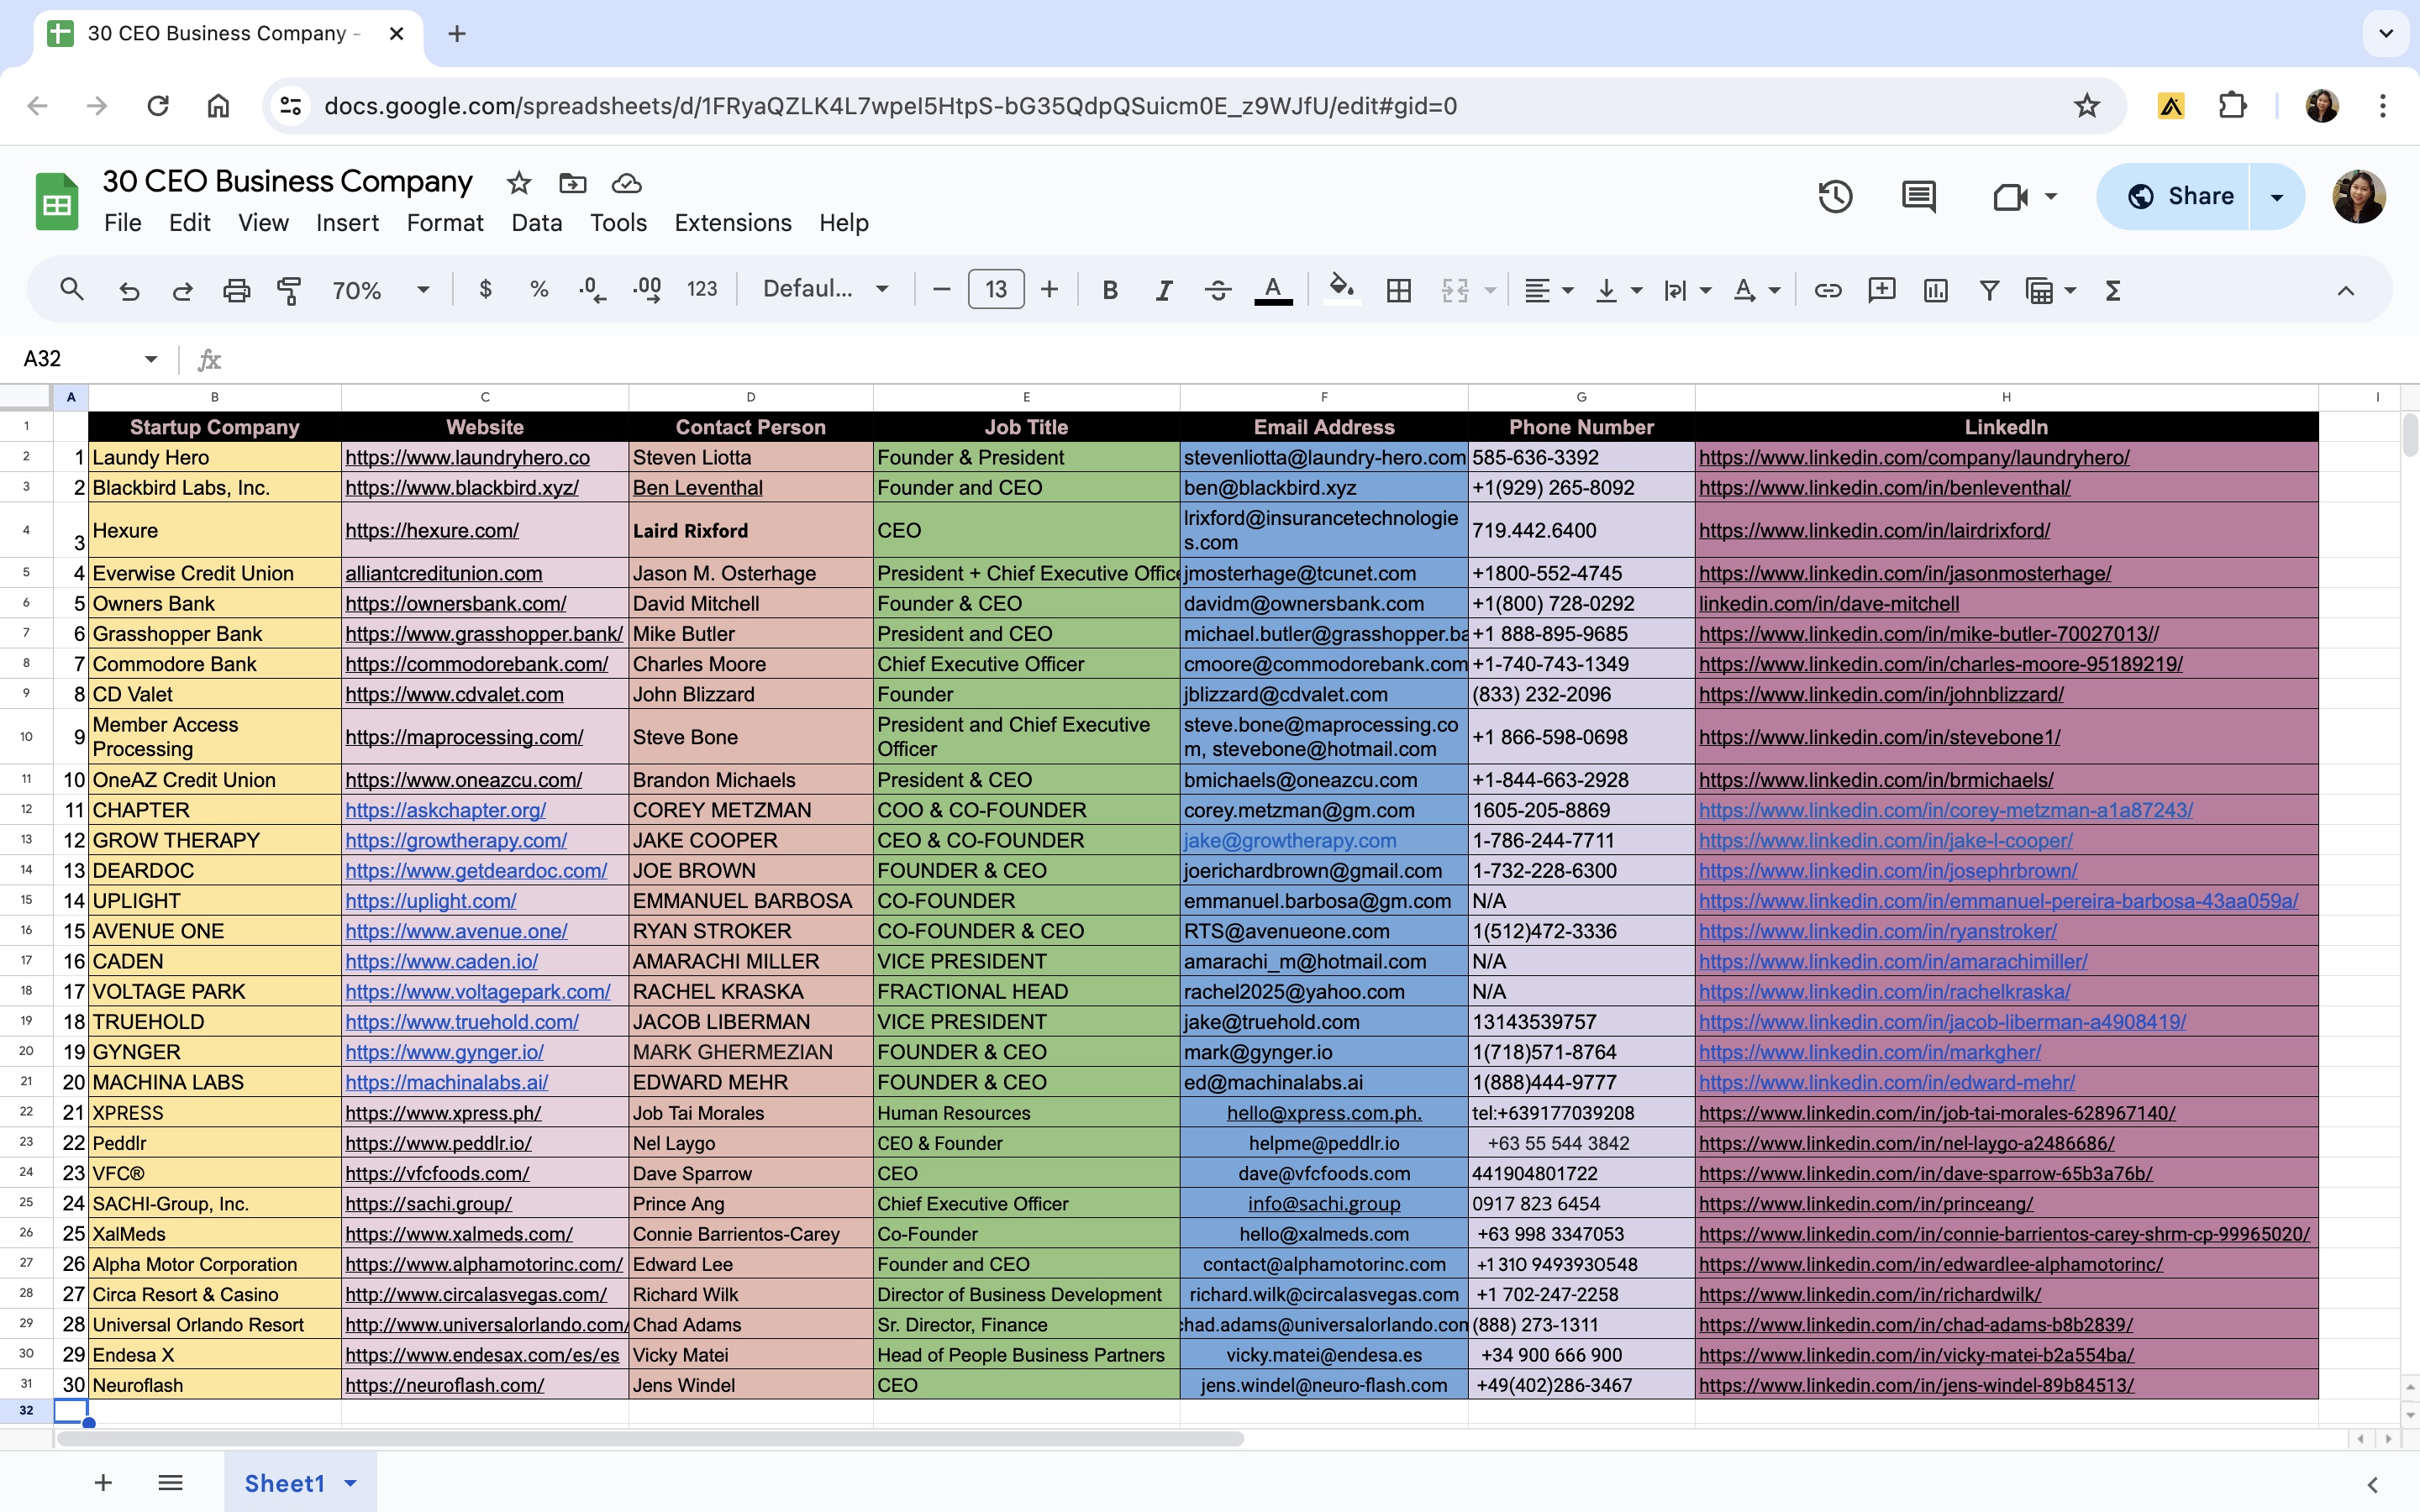This screenshot has width=2420, height=1512.
Task: Open the Name box dropdown arrow
Action: click(x=151, y=359)
